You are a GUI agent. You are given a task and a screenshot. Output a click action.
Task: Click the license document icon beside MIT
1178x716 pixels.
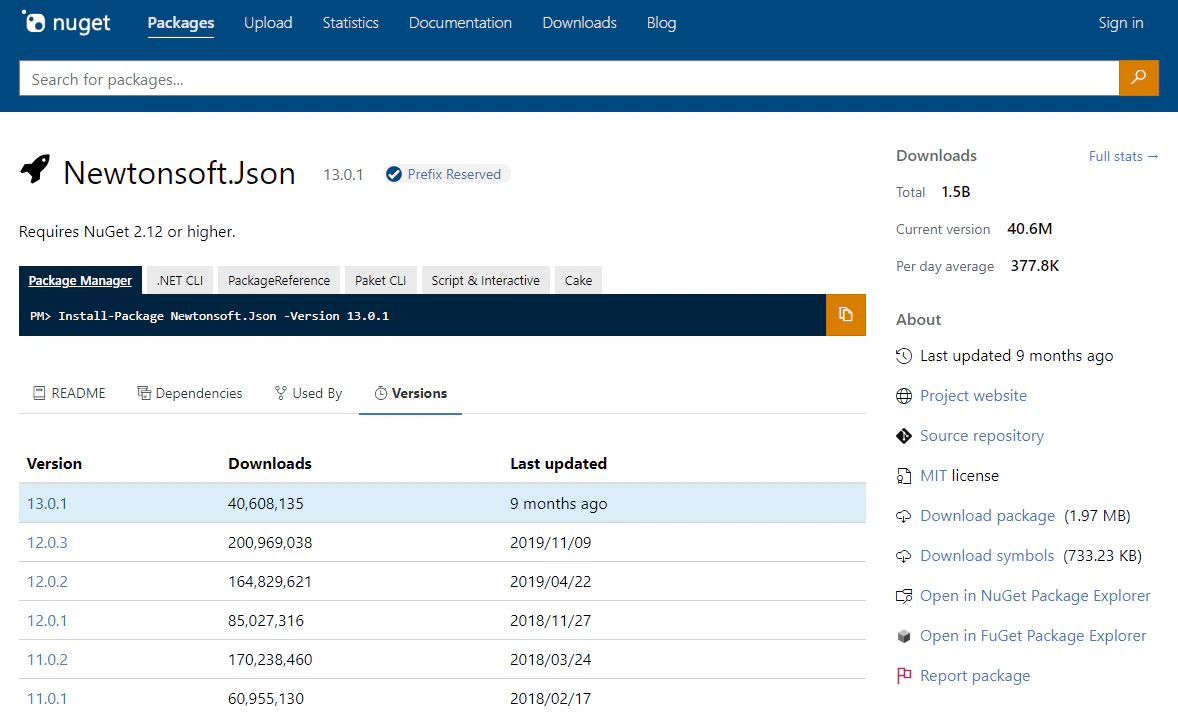coord(904,476)
